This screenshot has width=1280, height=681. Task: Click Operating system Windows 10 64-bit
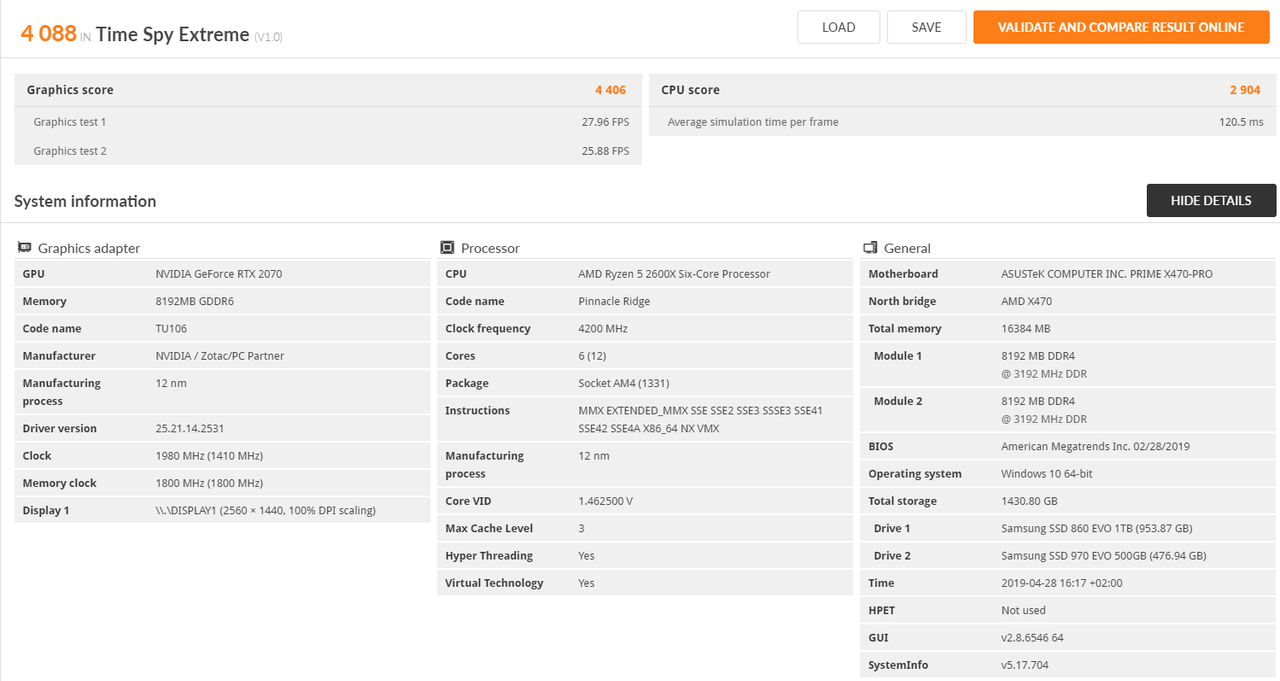[x=1047, y=474]
